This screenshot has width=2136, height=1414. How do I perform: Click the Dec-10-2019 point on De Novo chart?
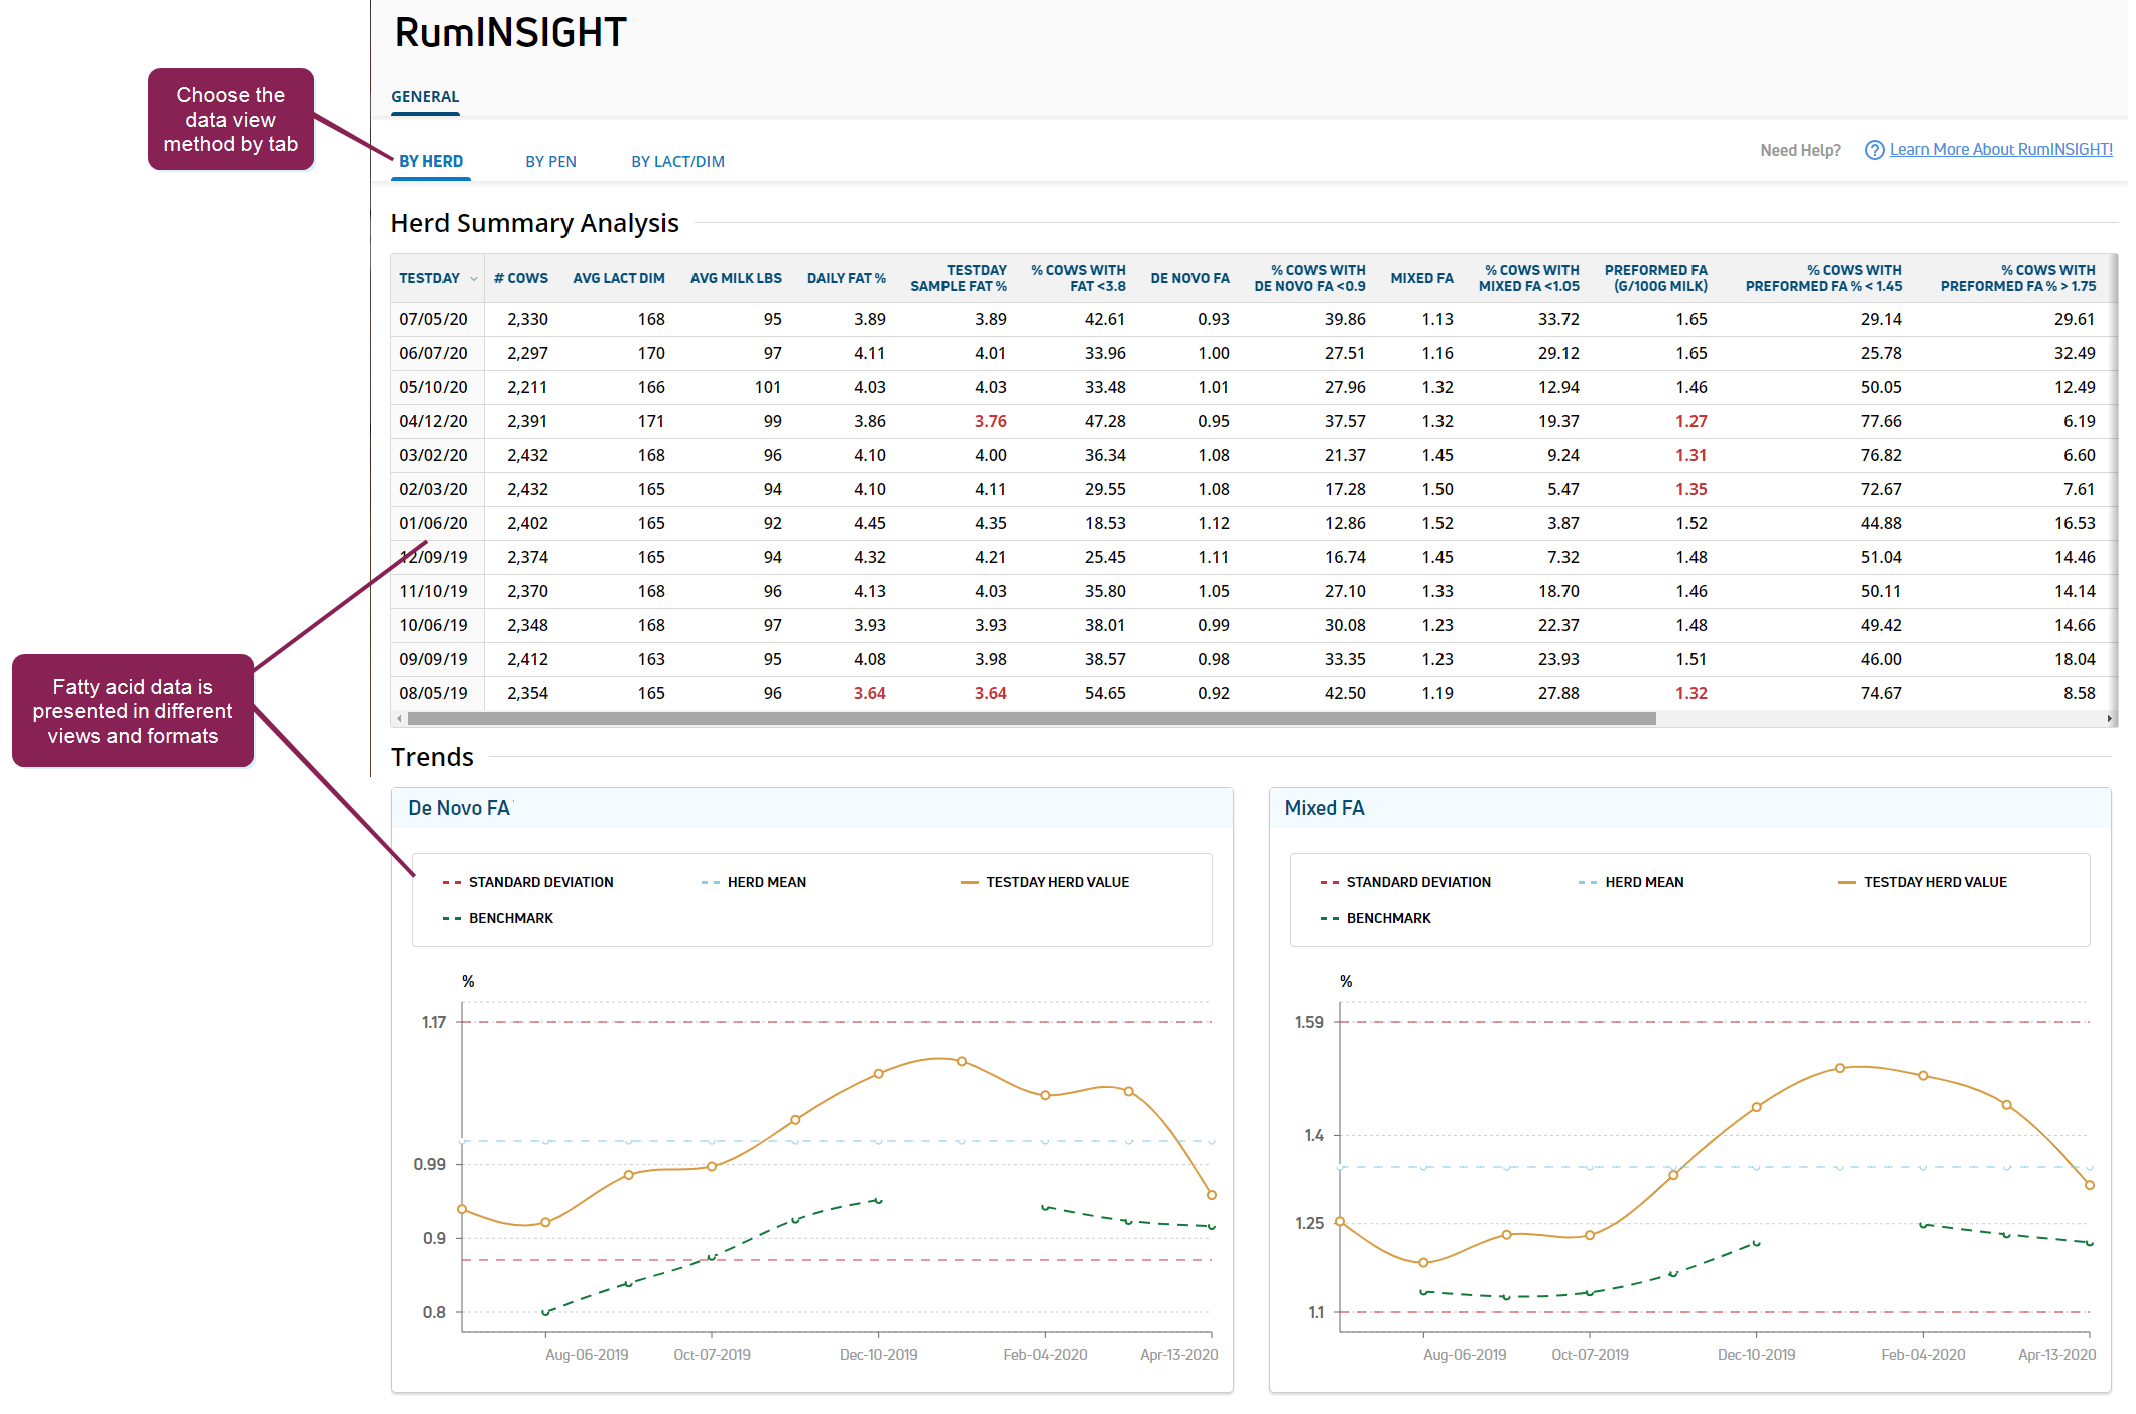[878, 1074]
